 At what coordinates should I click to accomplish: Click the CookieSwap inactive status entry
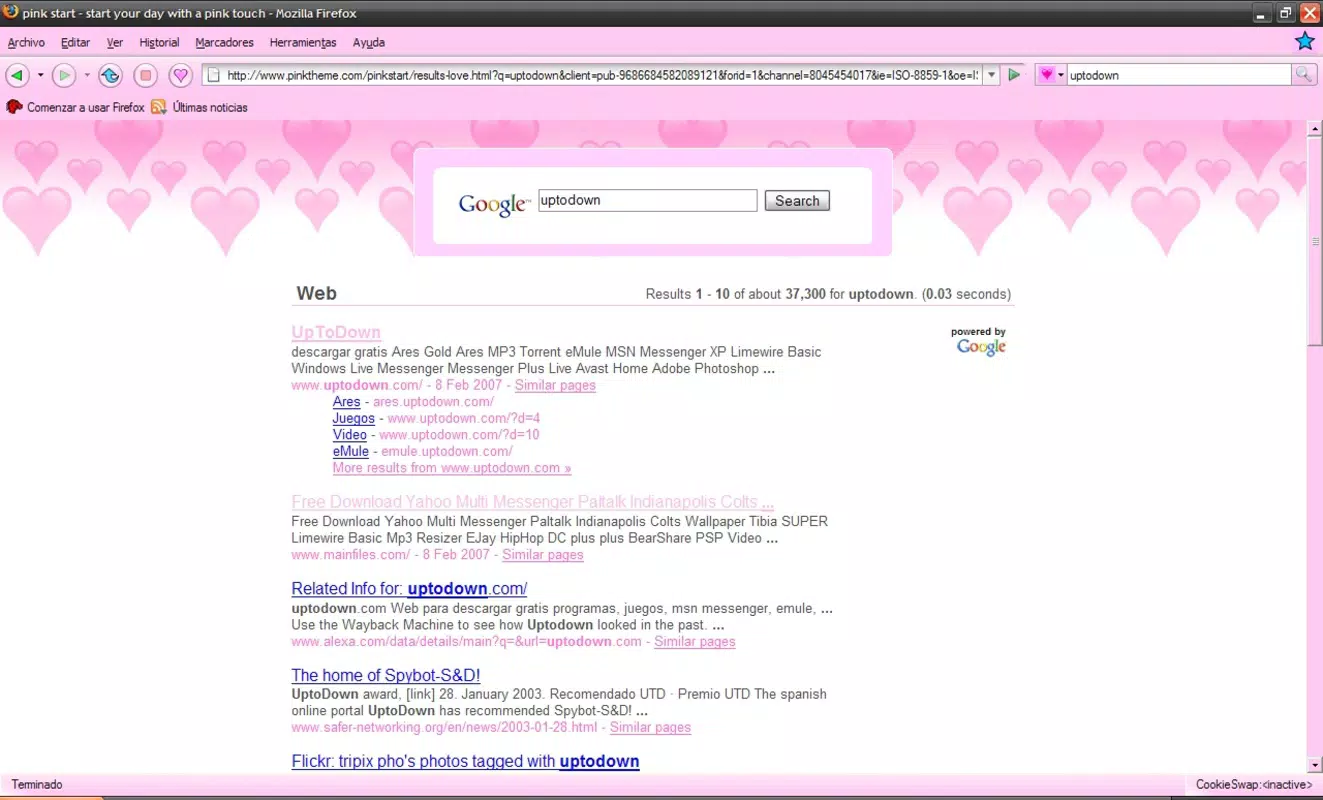[1254, 785]
